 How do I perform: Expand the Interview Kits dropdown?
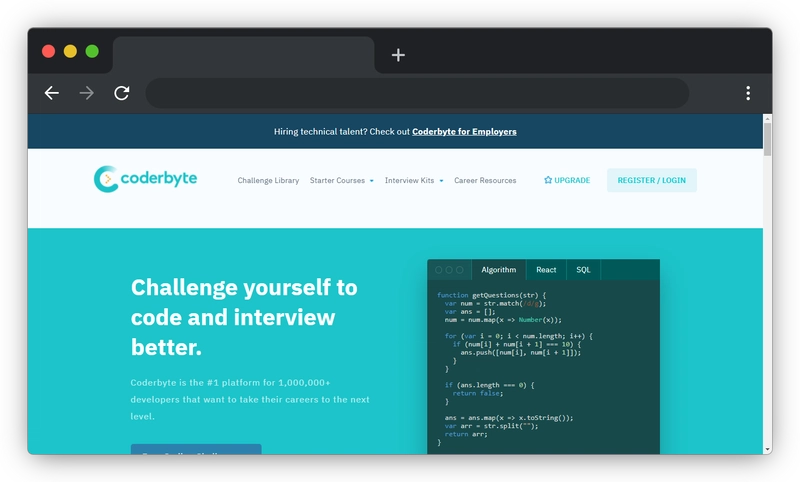414,181
